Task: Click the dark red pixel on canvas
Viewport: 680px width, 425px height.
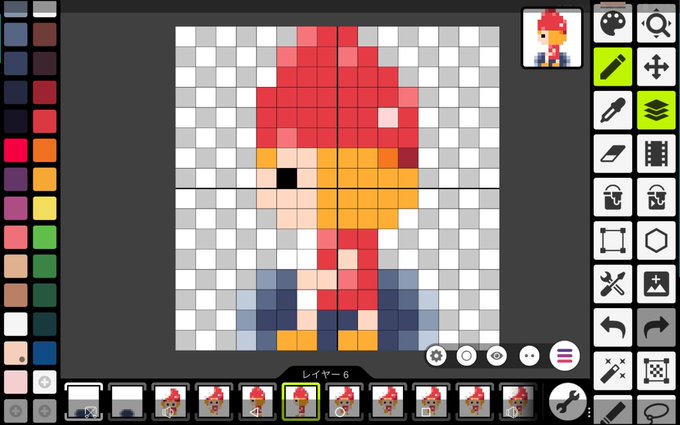Action: (x=408, y=158)
